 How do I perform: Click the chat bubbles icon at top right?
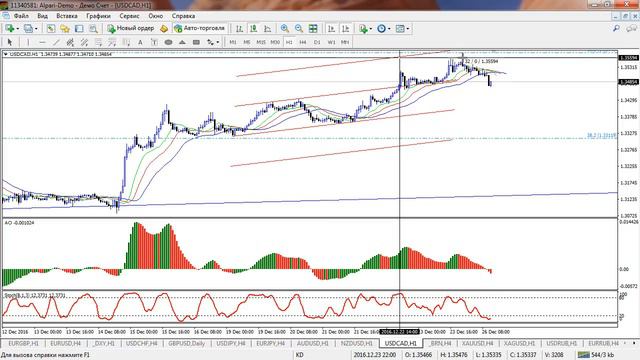(x=631, y=28)
